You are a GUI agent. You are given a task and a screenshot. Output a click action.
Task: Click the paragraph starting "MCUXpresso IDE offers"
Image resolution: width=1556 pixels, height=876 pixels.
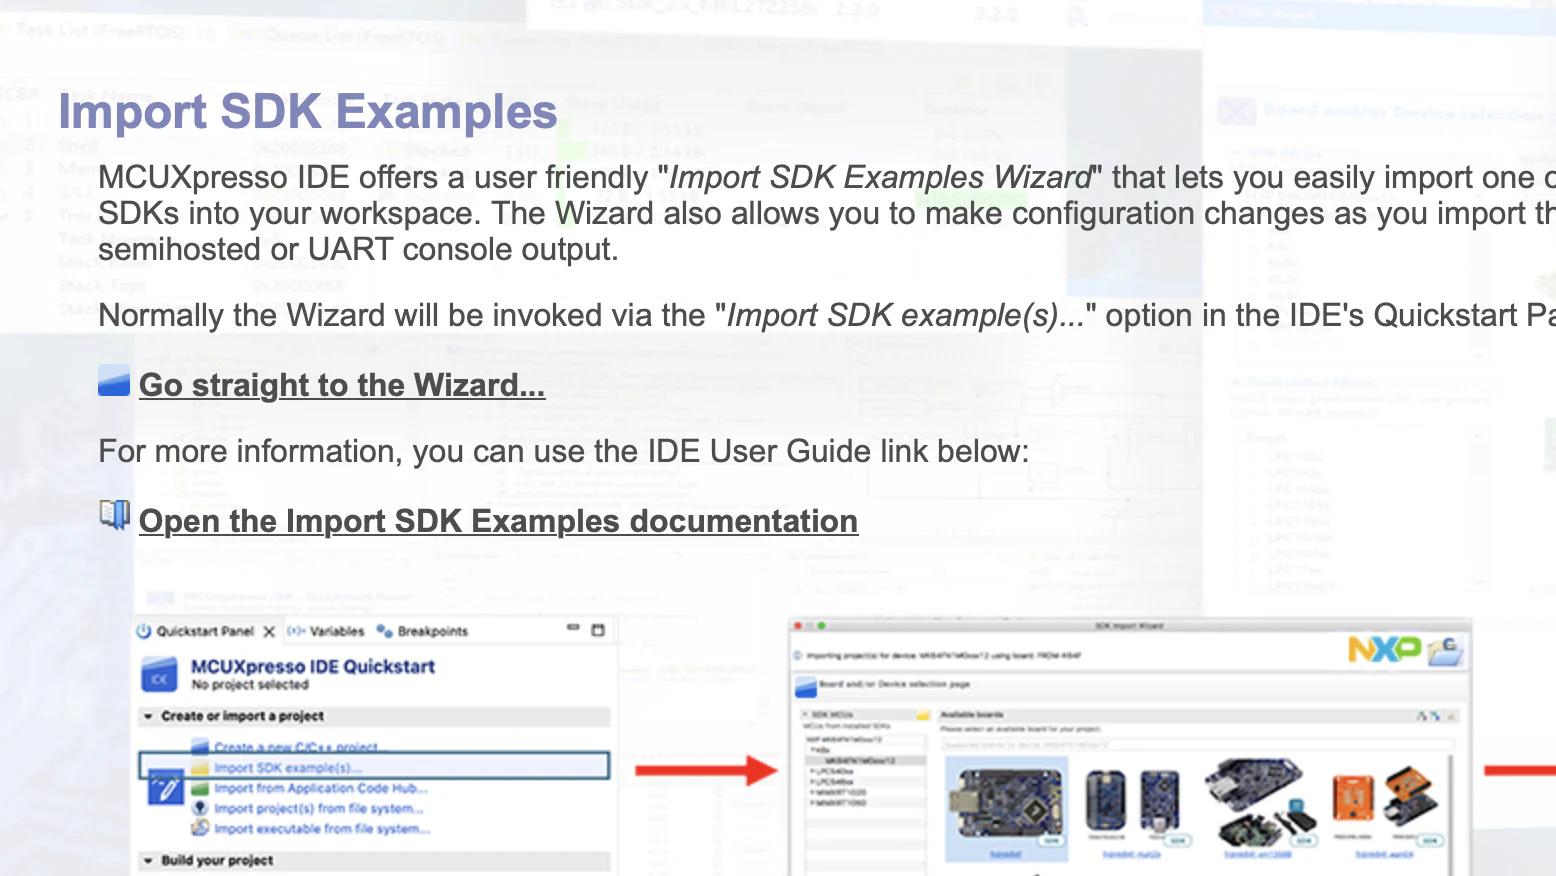pos(827,213)
